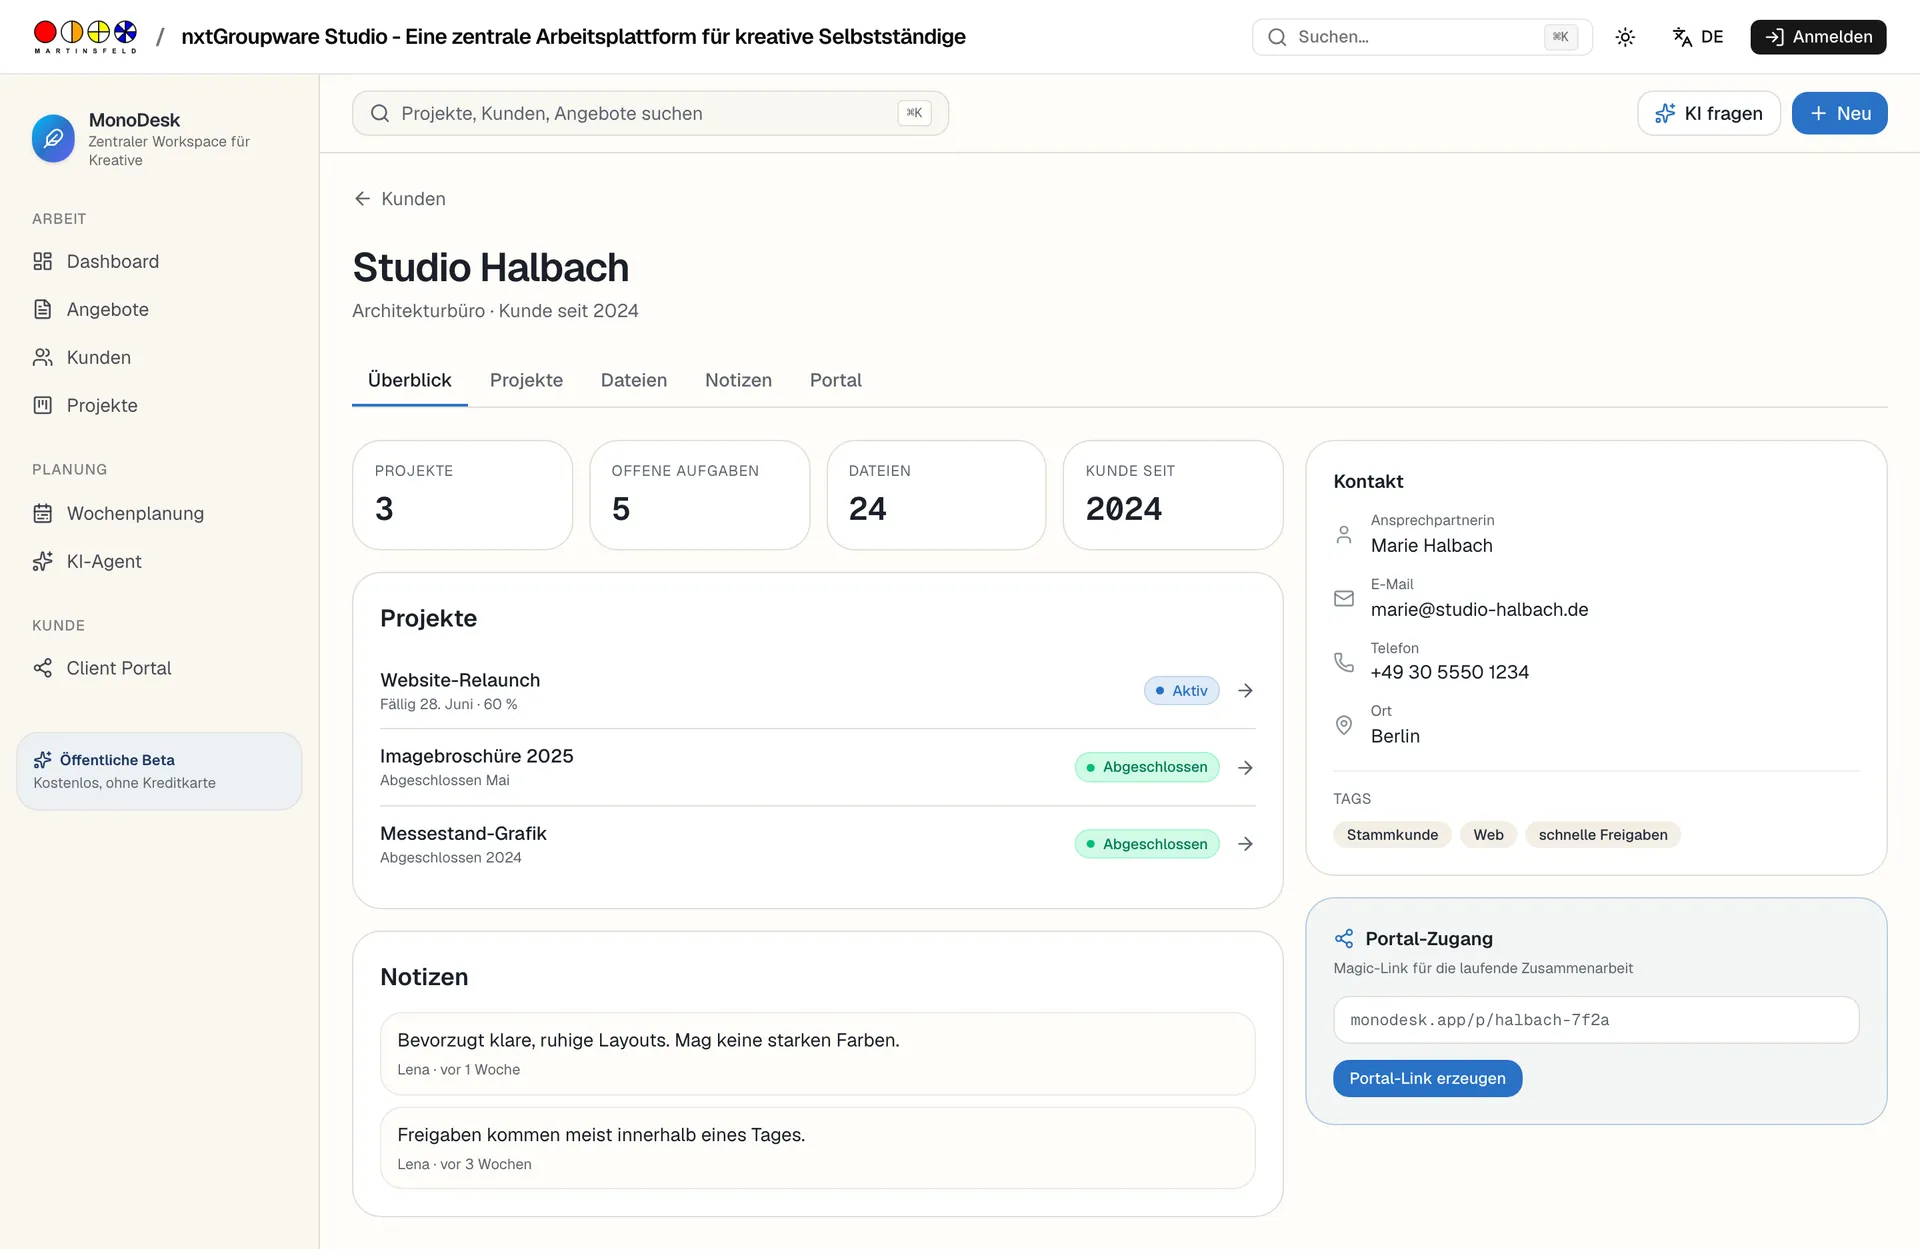Open the Website-Relaunch project row
The width and height of the screenshot is (1920, 1249).
tap(817, 690)
